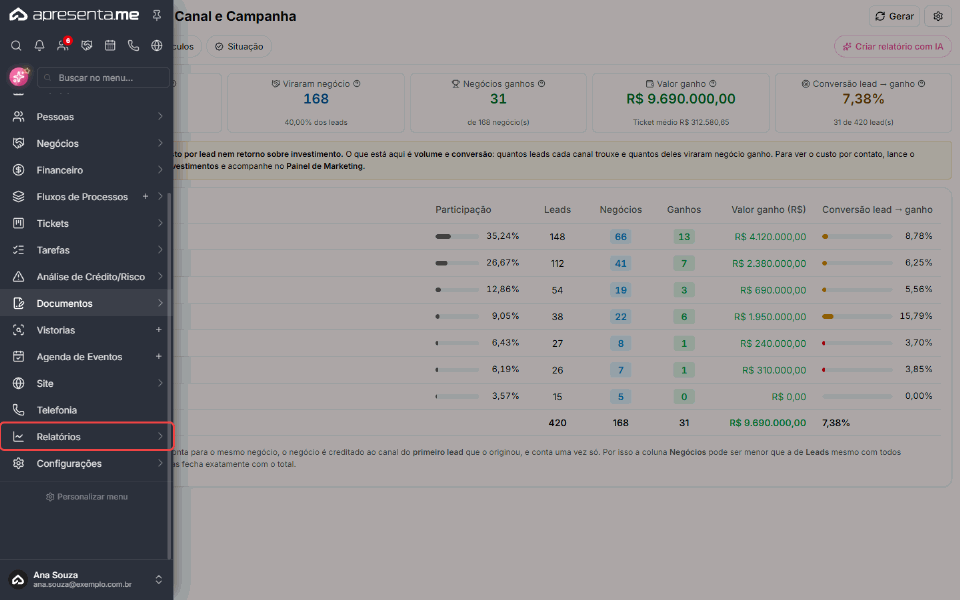Image resolution: width=960 pixels, height=600 pixels.
Task: Expand the Financeiro submenu chevron
Action: [x=160, y=170]
